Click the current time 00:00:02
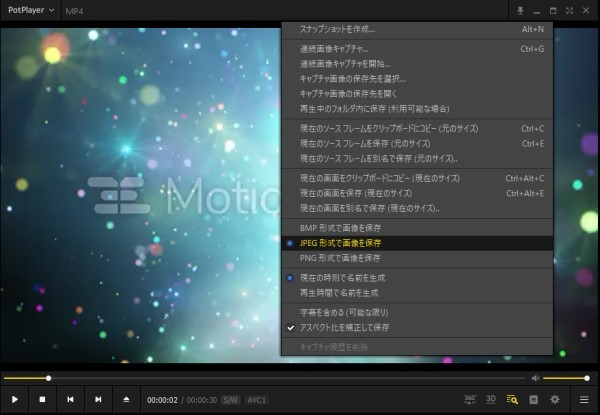The image size is (600, 415). [162, 400]
